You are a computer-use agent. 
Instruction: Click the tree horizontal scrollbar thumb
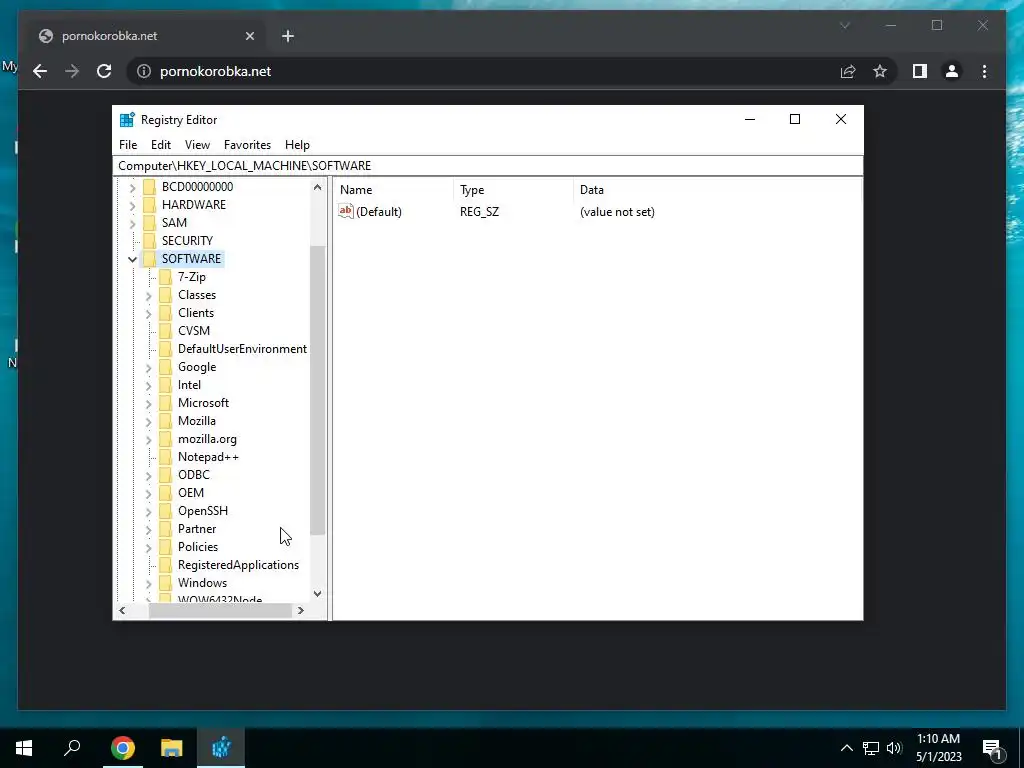click(x=220, y=611)
